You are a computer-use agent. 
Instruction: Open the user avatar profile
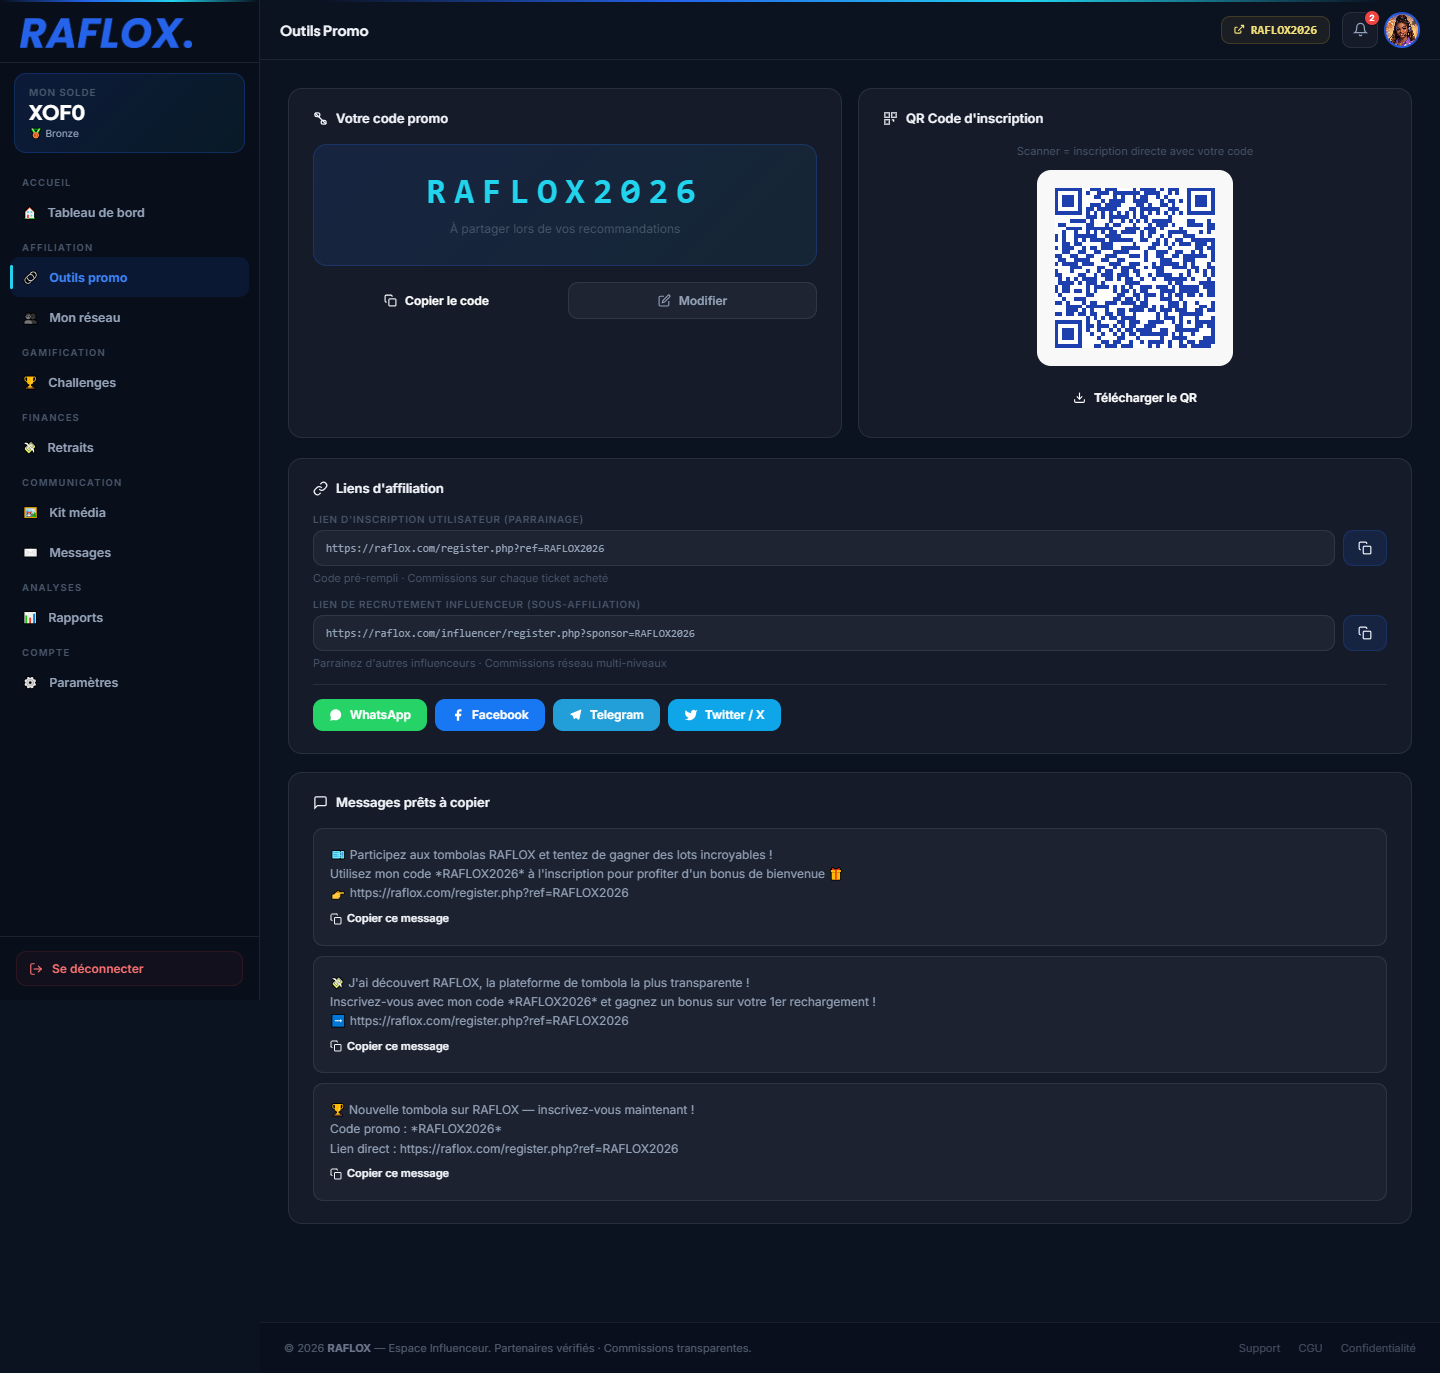[1402, 30]
